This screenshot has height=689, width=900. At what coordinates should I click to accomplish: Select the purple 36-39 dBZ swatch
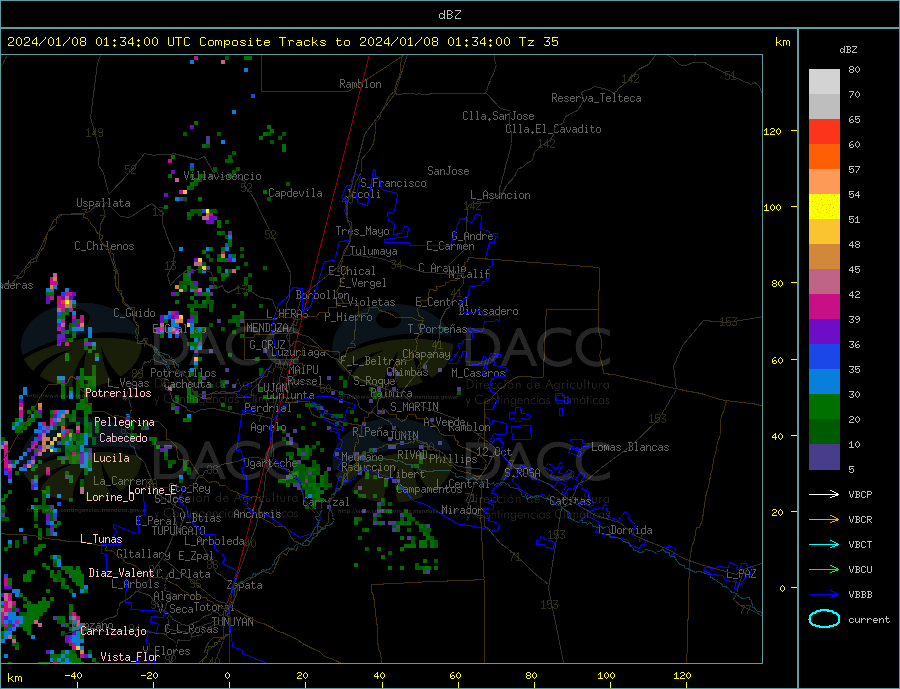click(824, 332)
